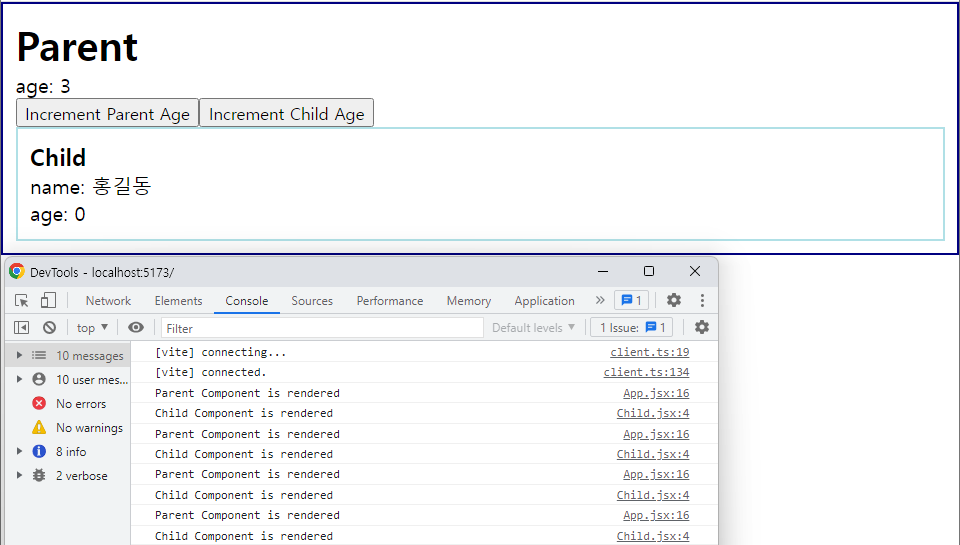The width and height of the screenshot is (960, 545).
Task: Switch to the Sources tab
Action: point(312,301)
